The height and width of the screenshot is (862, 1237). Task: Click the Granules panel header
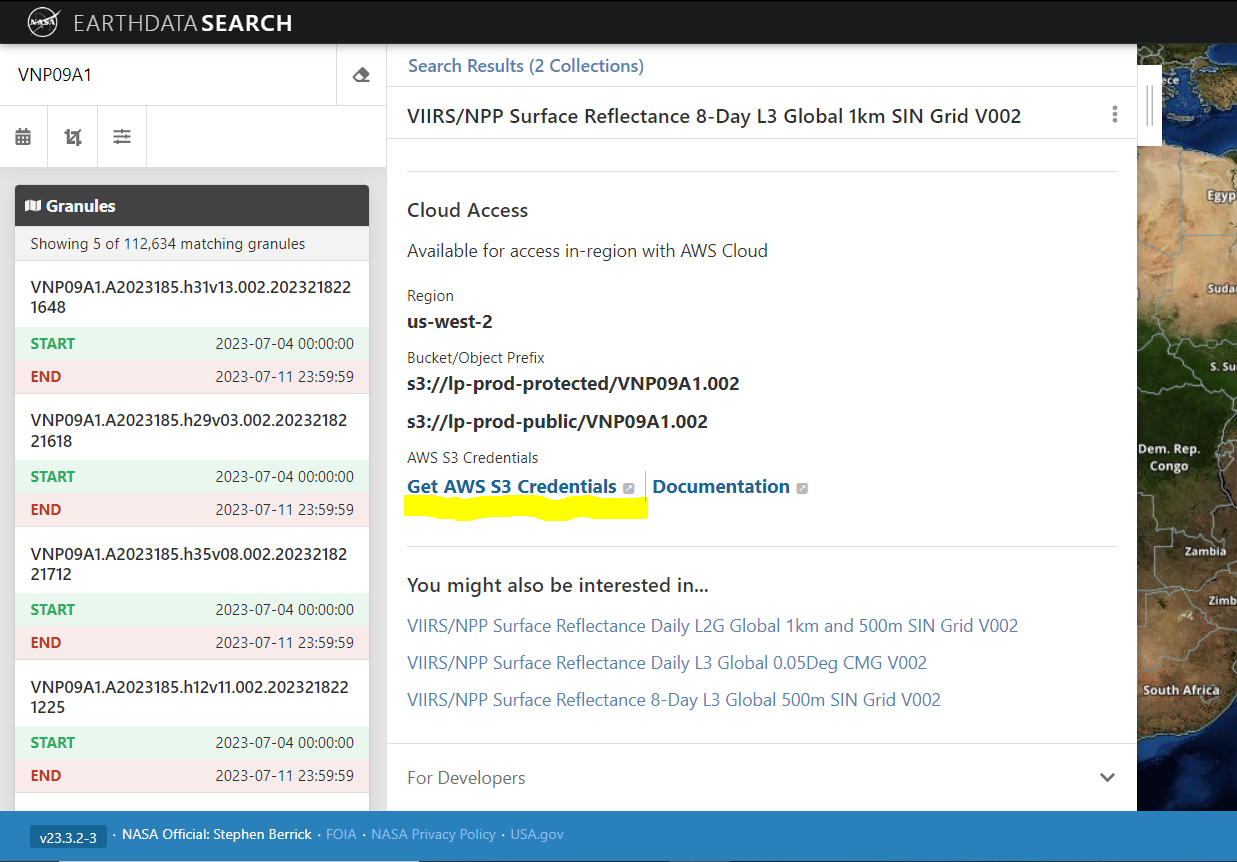click(x=192, y=206)
